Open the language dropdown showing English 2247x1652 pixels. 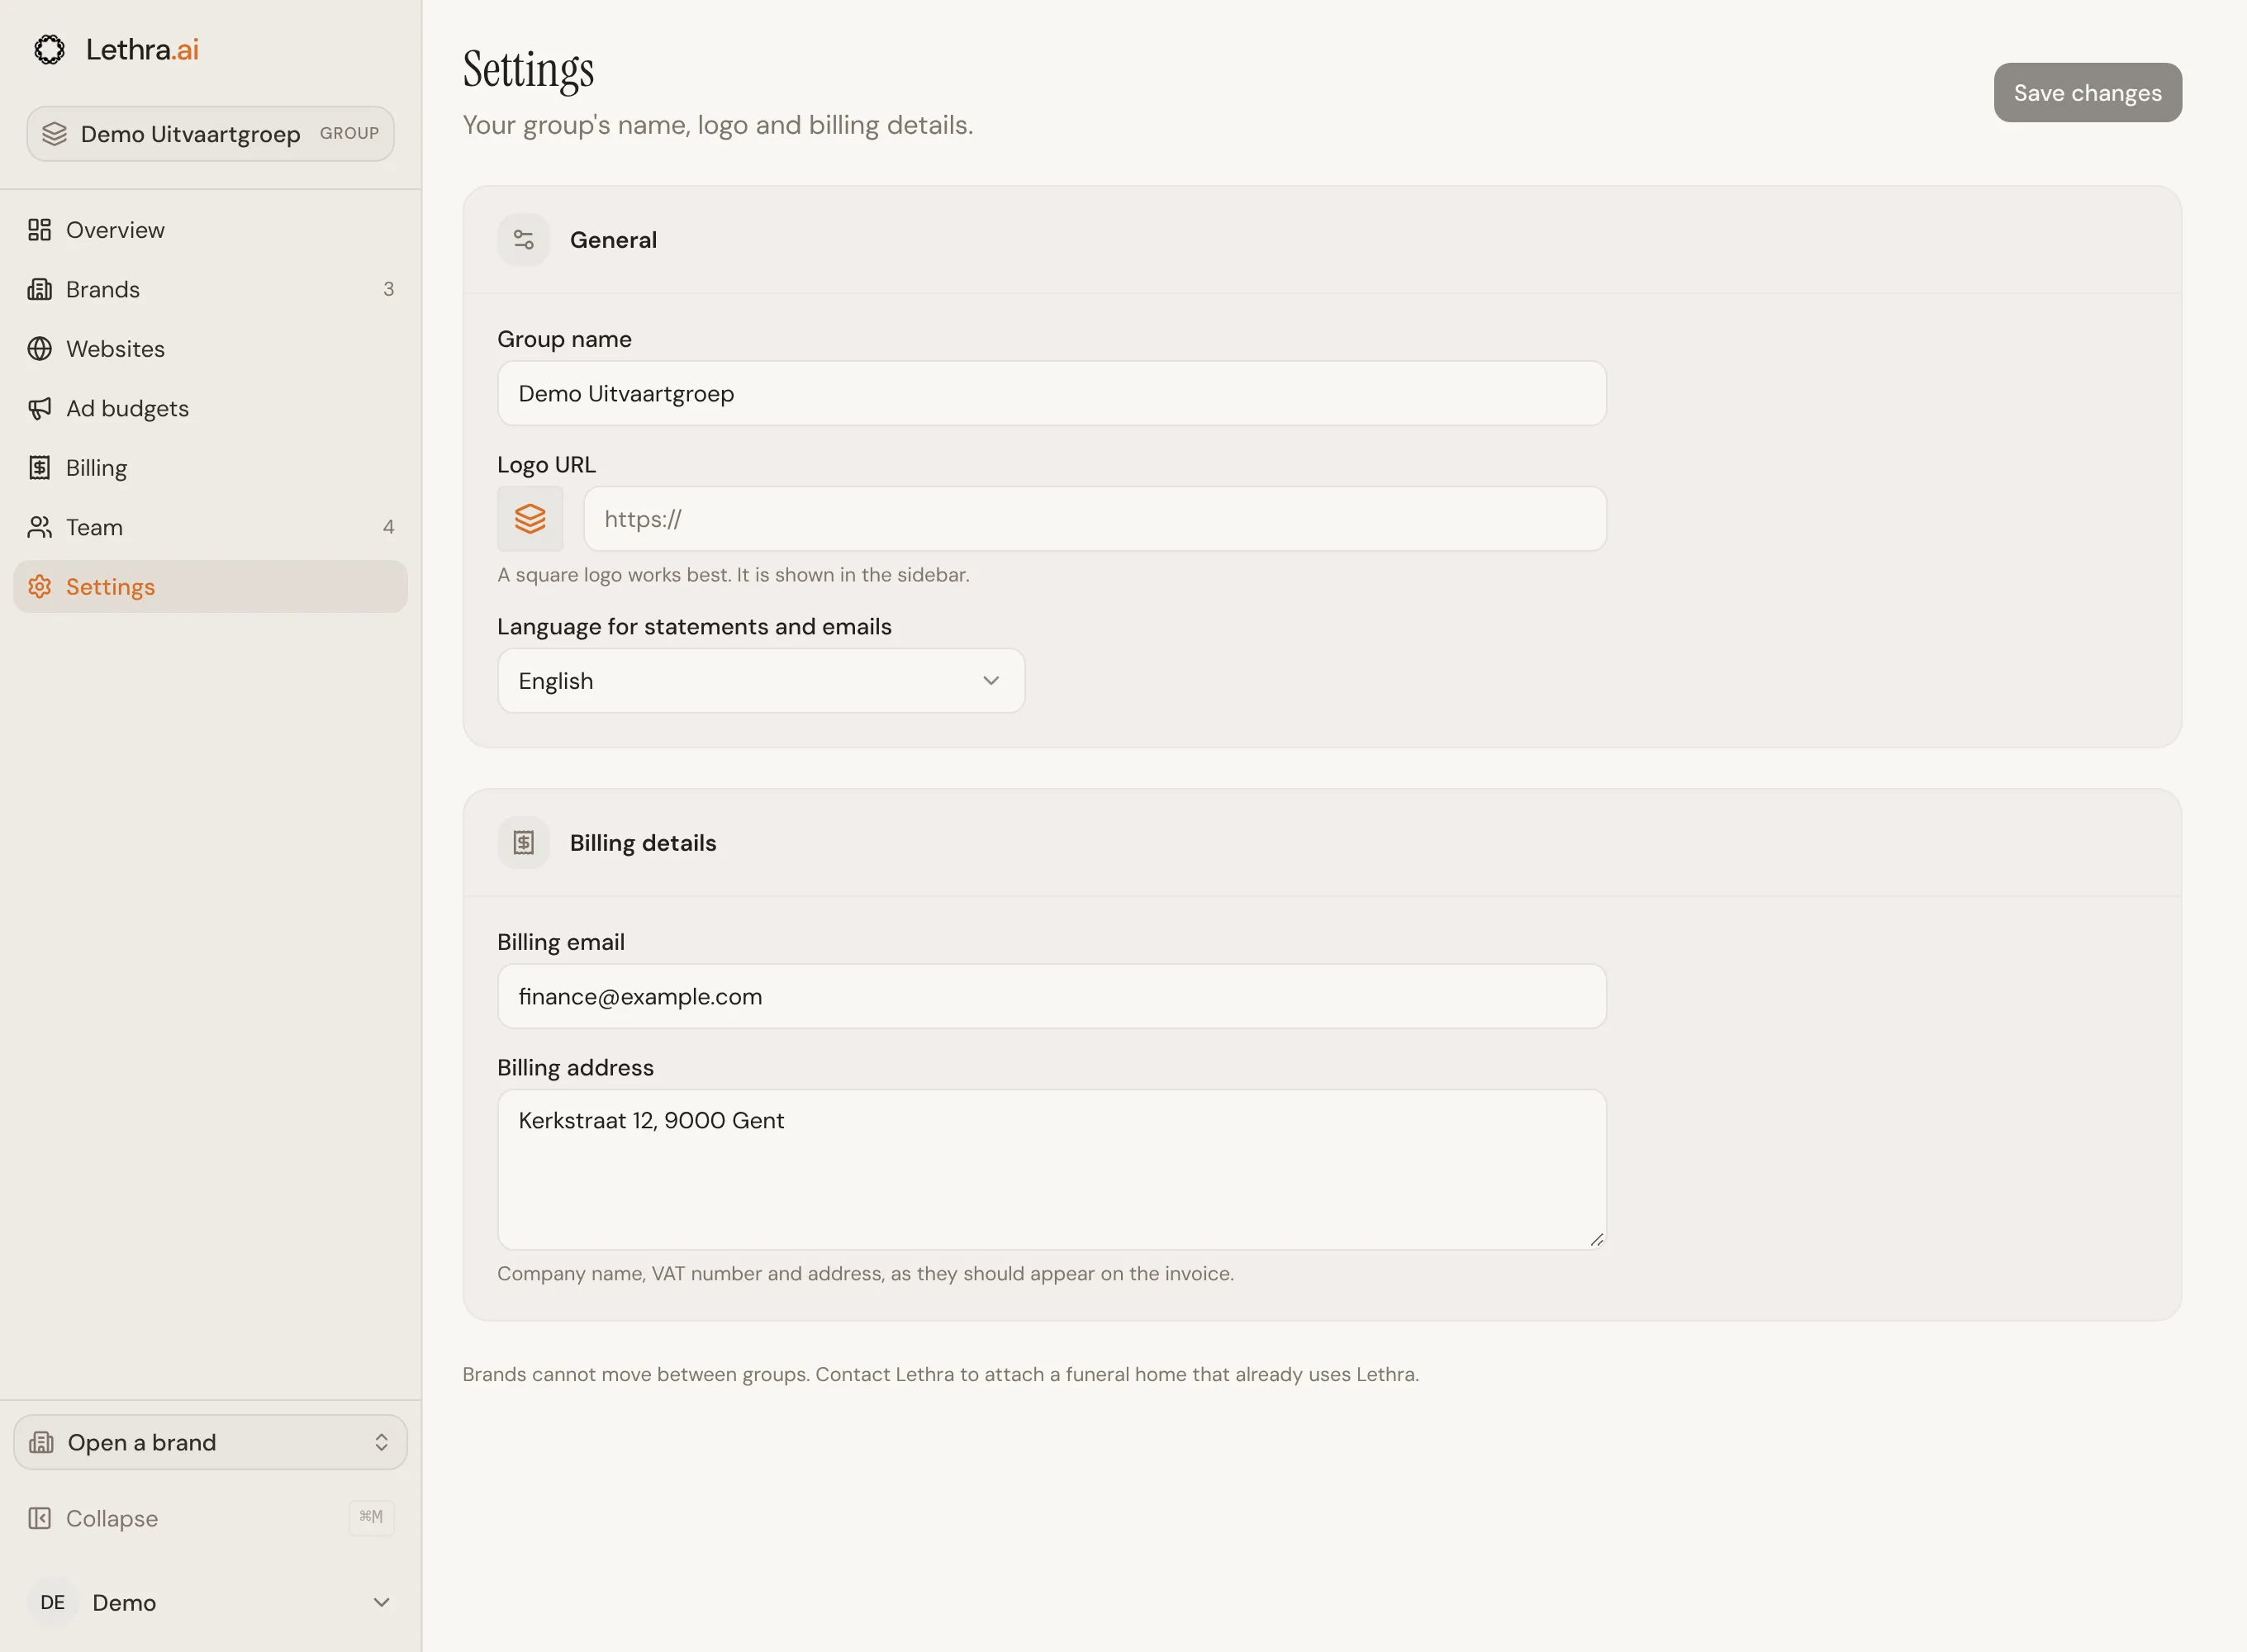coord(761,681)
